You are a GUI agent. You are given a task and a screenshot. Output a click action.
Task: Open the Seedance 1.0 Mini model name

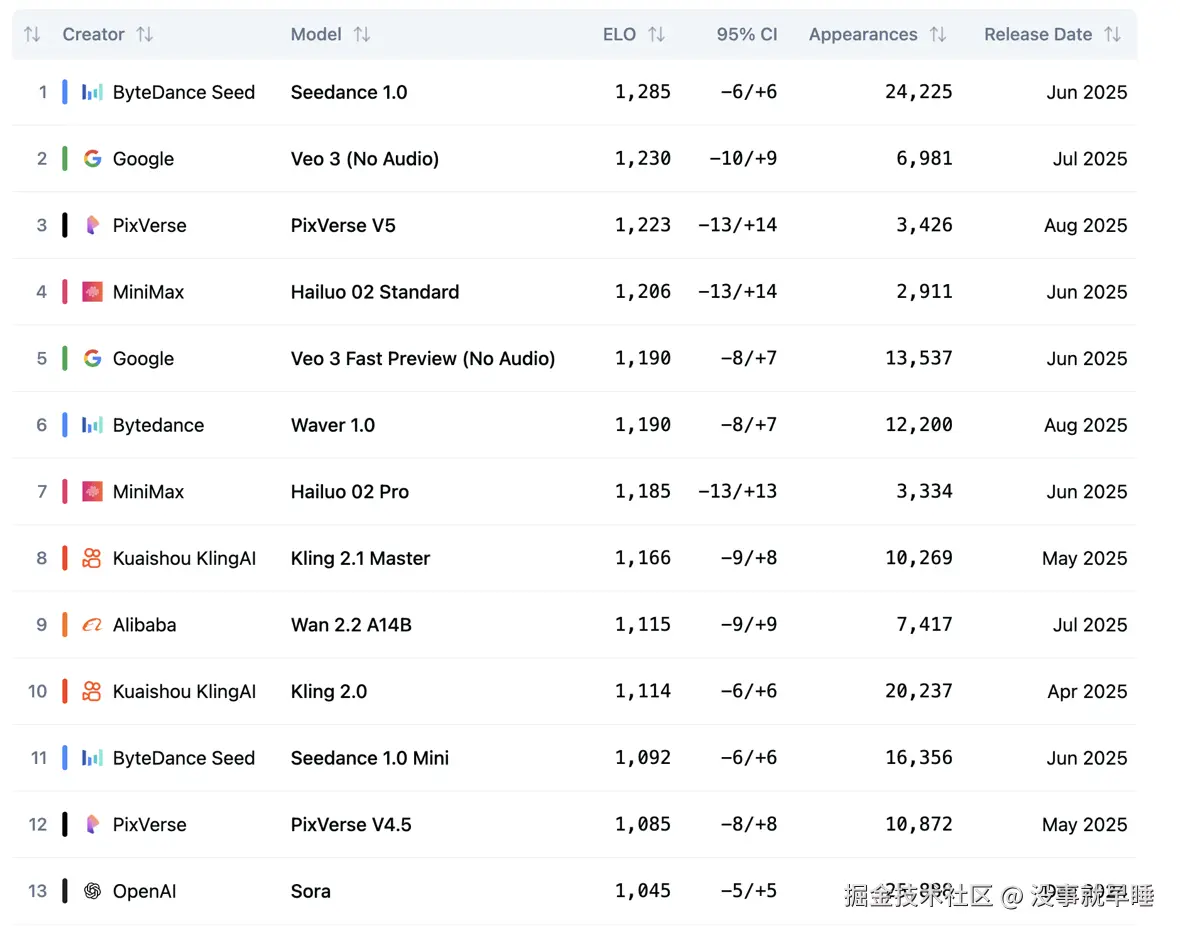coord(369,758)
